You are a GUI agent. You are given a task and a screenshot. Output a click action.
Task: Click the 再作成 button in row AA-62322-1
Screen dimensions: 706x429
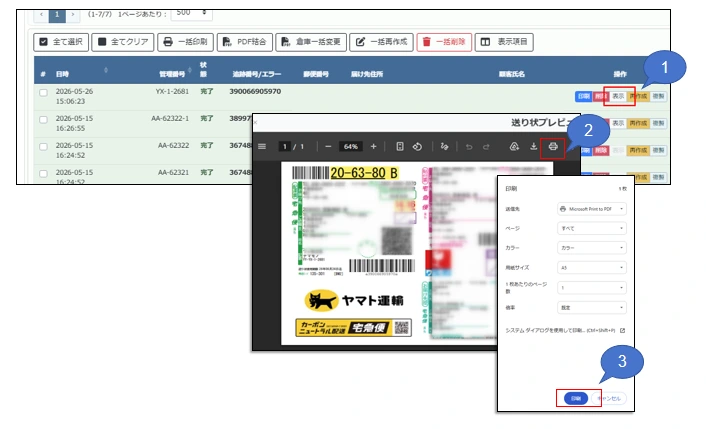[638, 123]
